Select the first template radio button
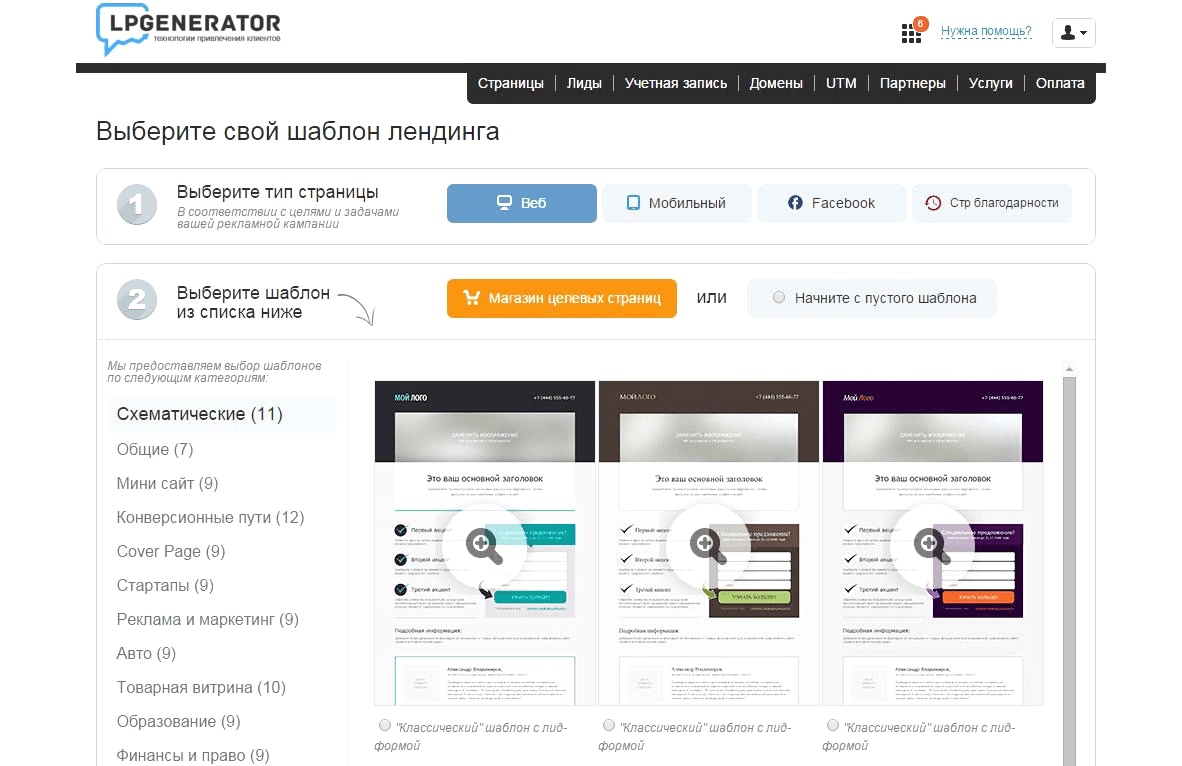 (x=385, y=726)
